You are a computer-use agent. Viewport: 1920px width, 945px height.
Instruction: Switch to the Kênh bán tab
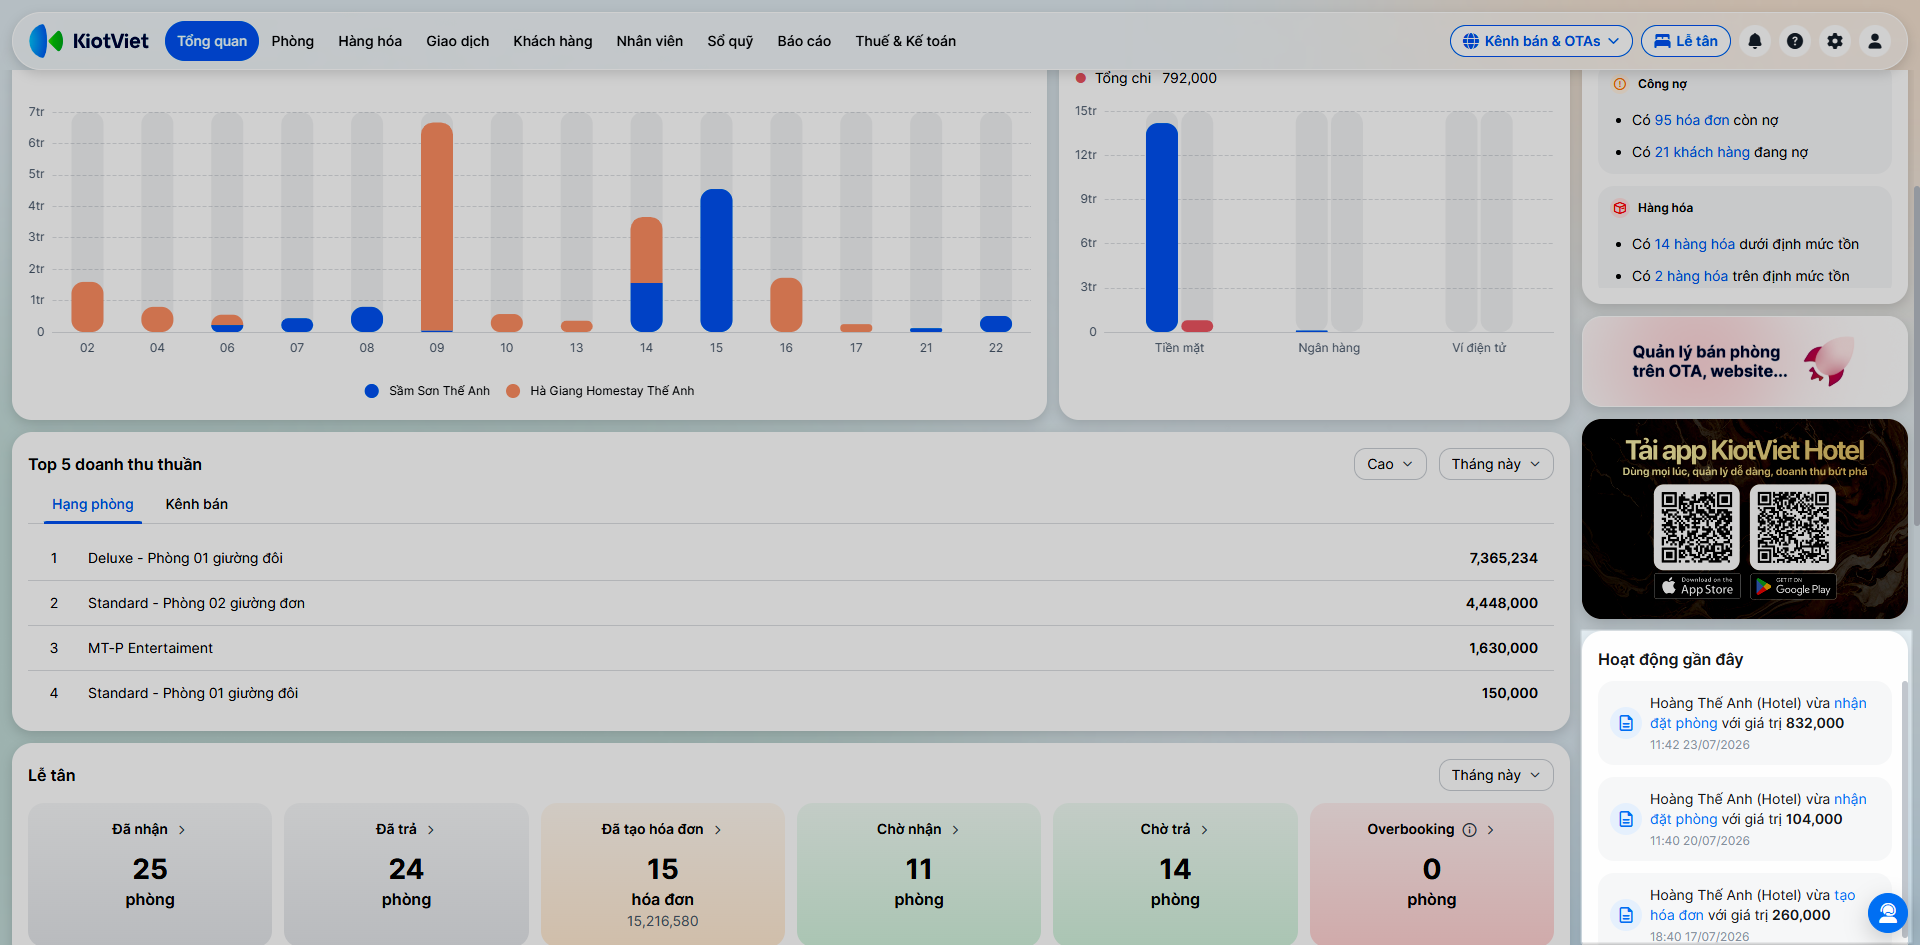197,504
